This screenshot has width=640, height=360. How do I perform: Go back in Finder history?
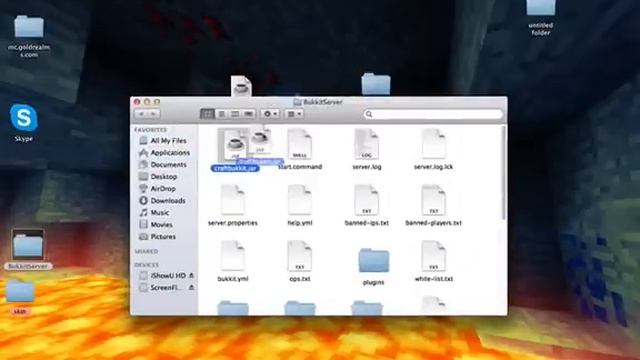(141, 114)
